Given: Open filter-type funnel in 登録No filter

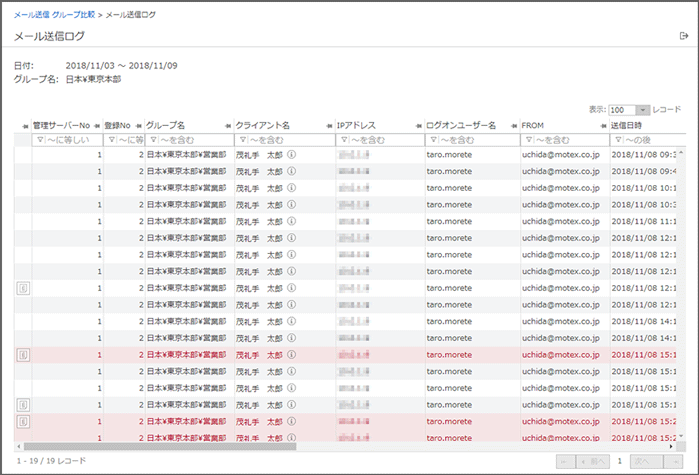Looking at the screenshot, I should pos(112,140).
